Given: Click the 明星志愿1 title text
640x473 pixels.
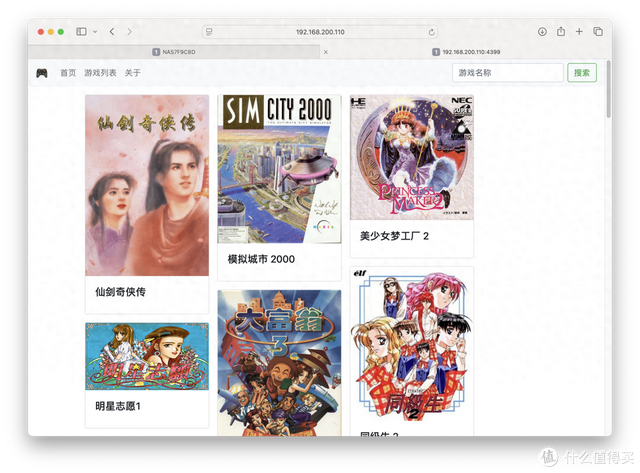Looking at the screenshot, I should coord(118,406).
